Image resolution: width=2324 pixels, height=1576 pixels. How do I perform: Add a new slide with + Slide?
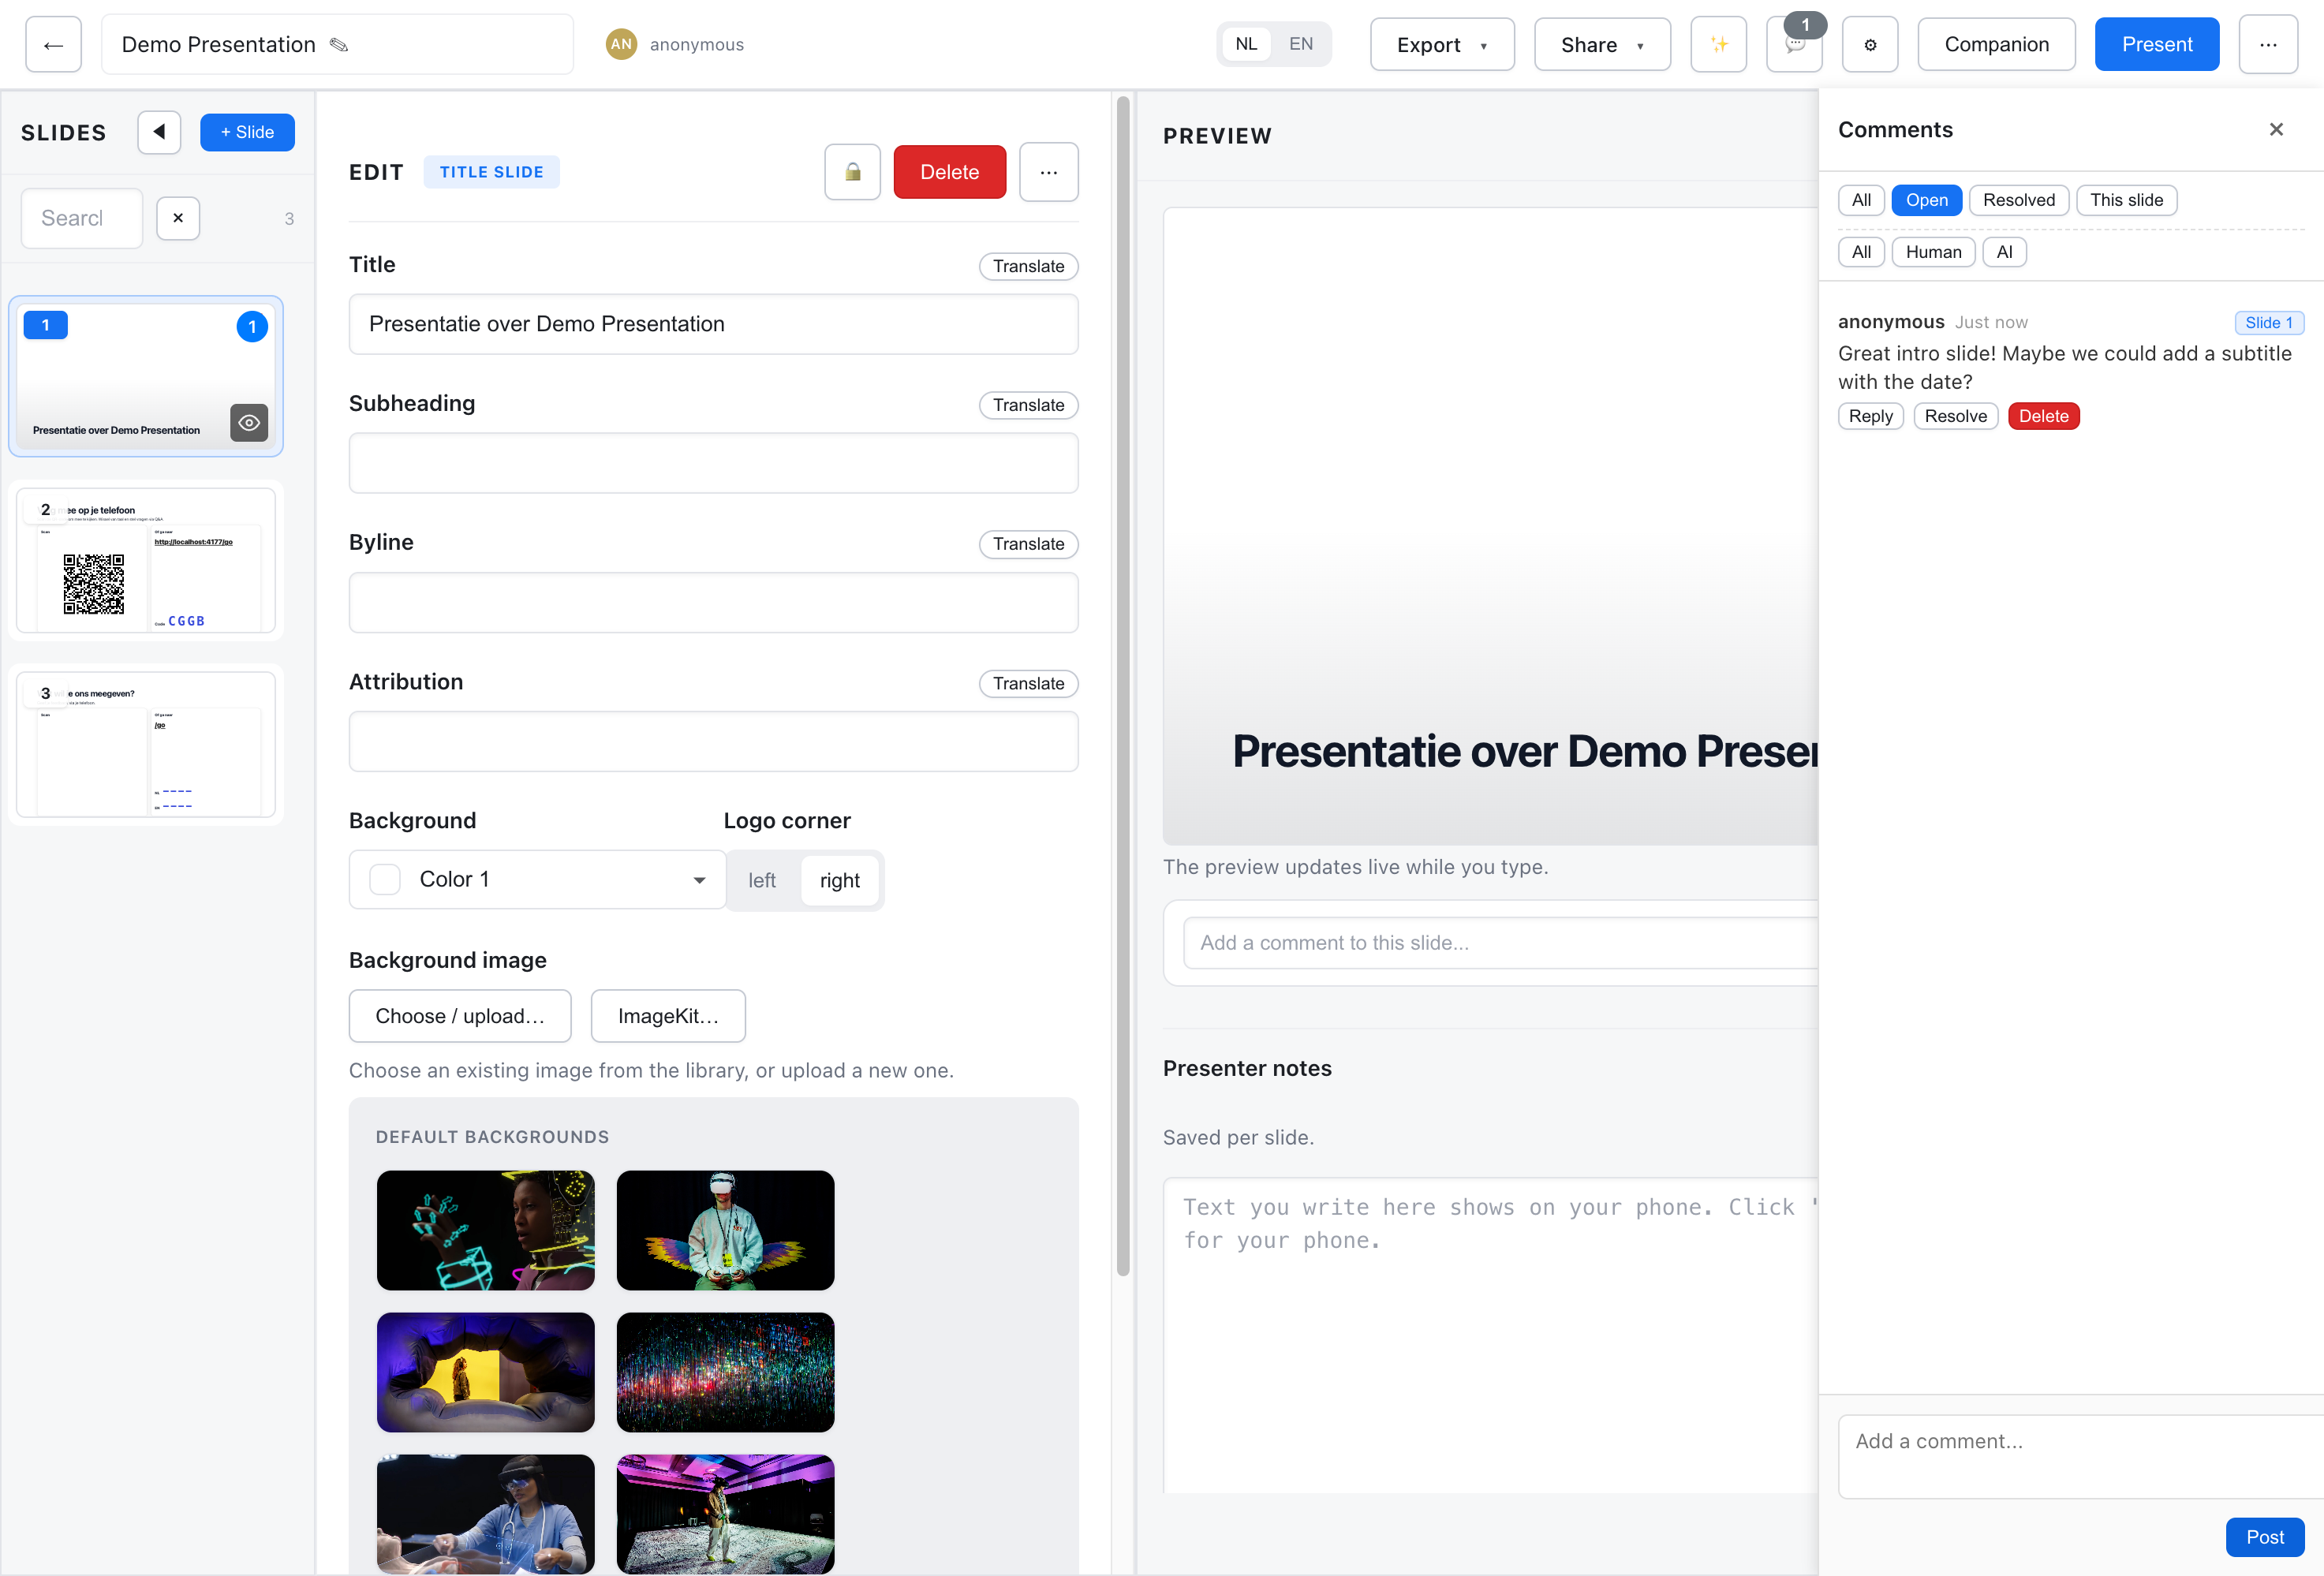[247, 132]
